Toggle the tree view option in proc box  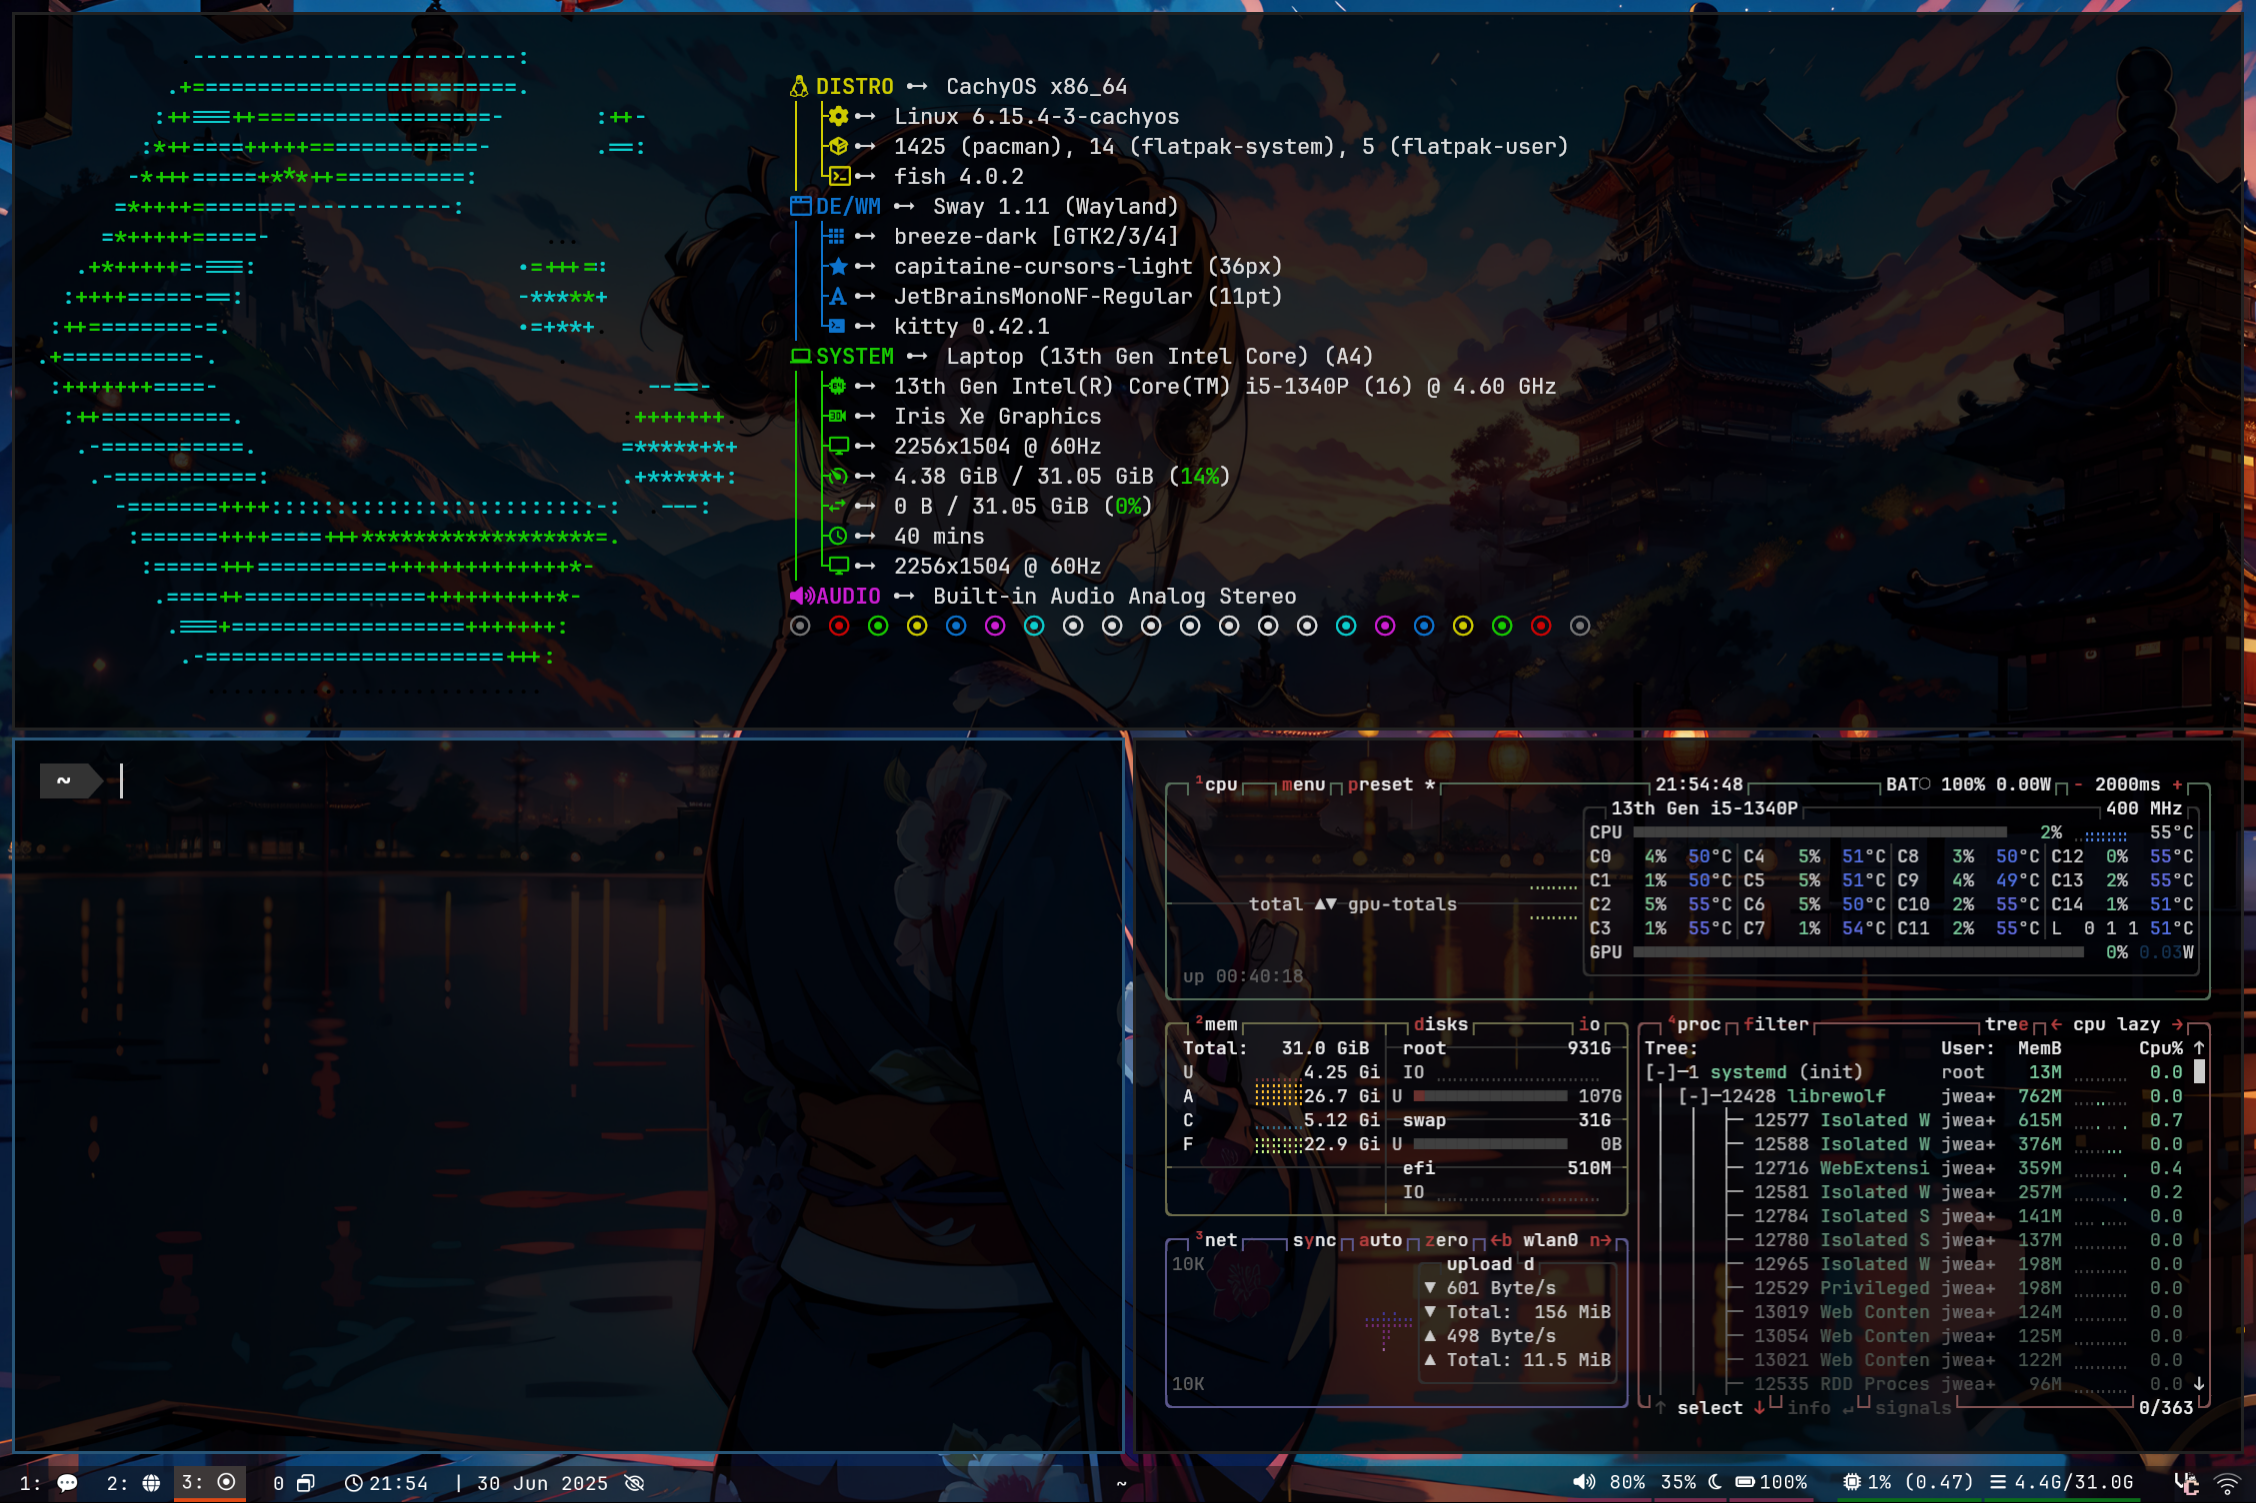pos(2007,1025)
